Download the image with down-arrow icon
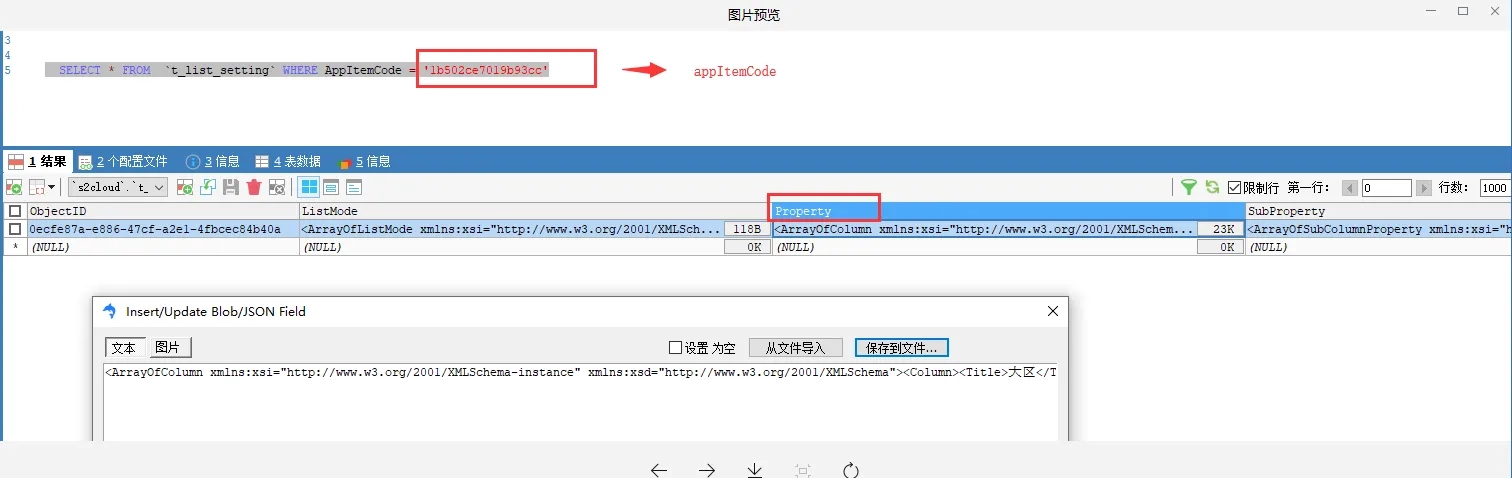This screenshot has height=478, width=1512. pos(755,469)
